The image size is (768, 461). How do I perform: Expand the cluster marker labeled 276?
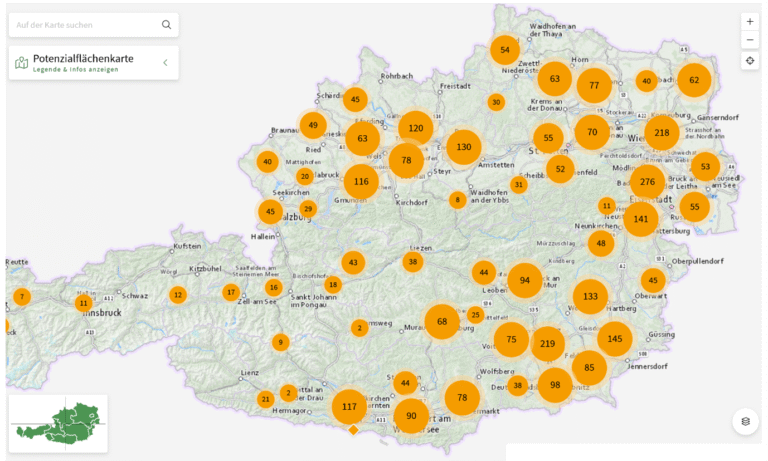(x=648, y=182)
